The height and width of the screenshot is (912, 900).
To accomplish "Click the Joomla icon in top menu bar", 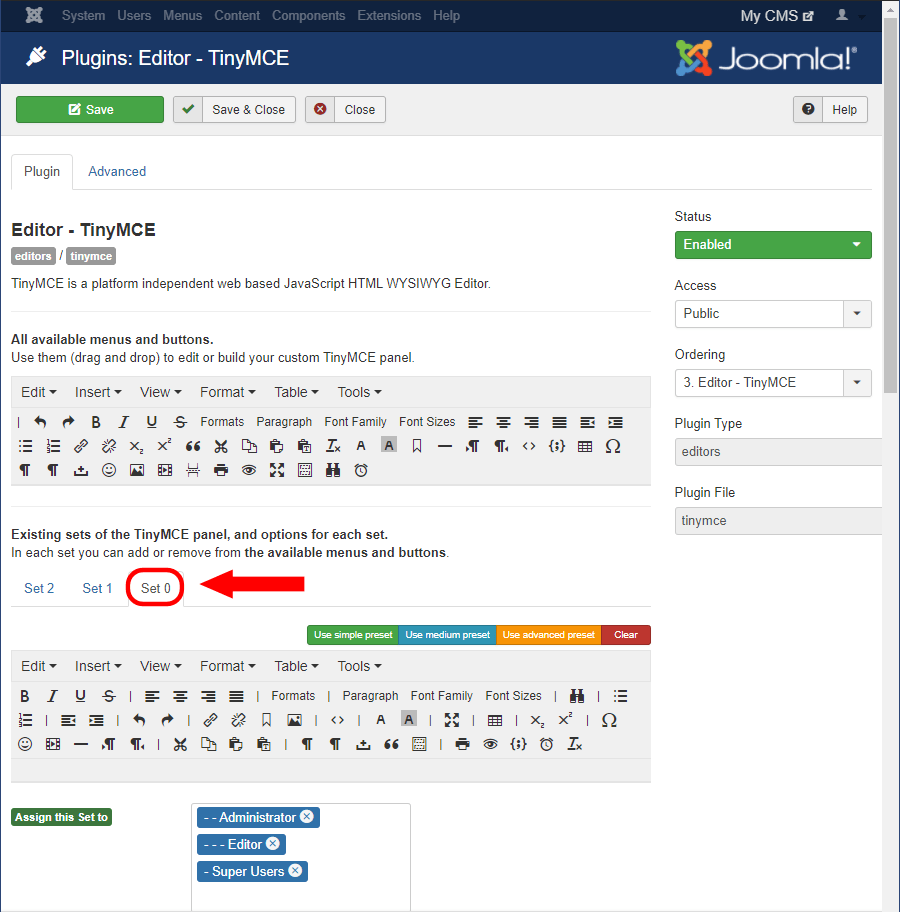I will point(34,15).
